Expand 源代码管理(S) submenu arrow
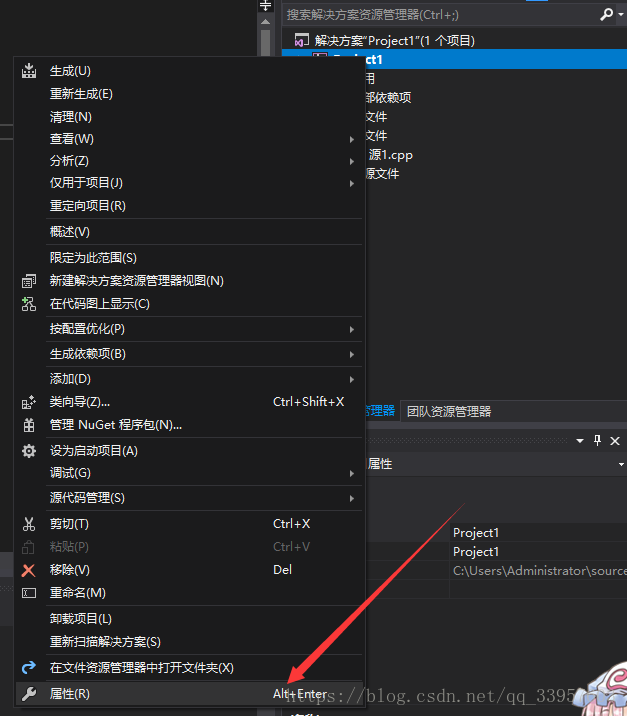627x716 pixels. [352, 498]
